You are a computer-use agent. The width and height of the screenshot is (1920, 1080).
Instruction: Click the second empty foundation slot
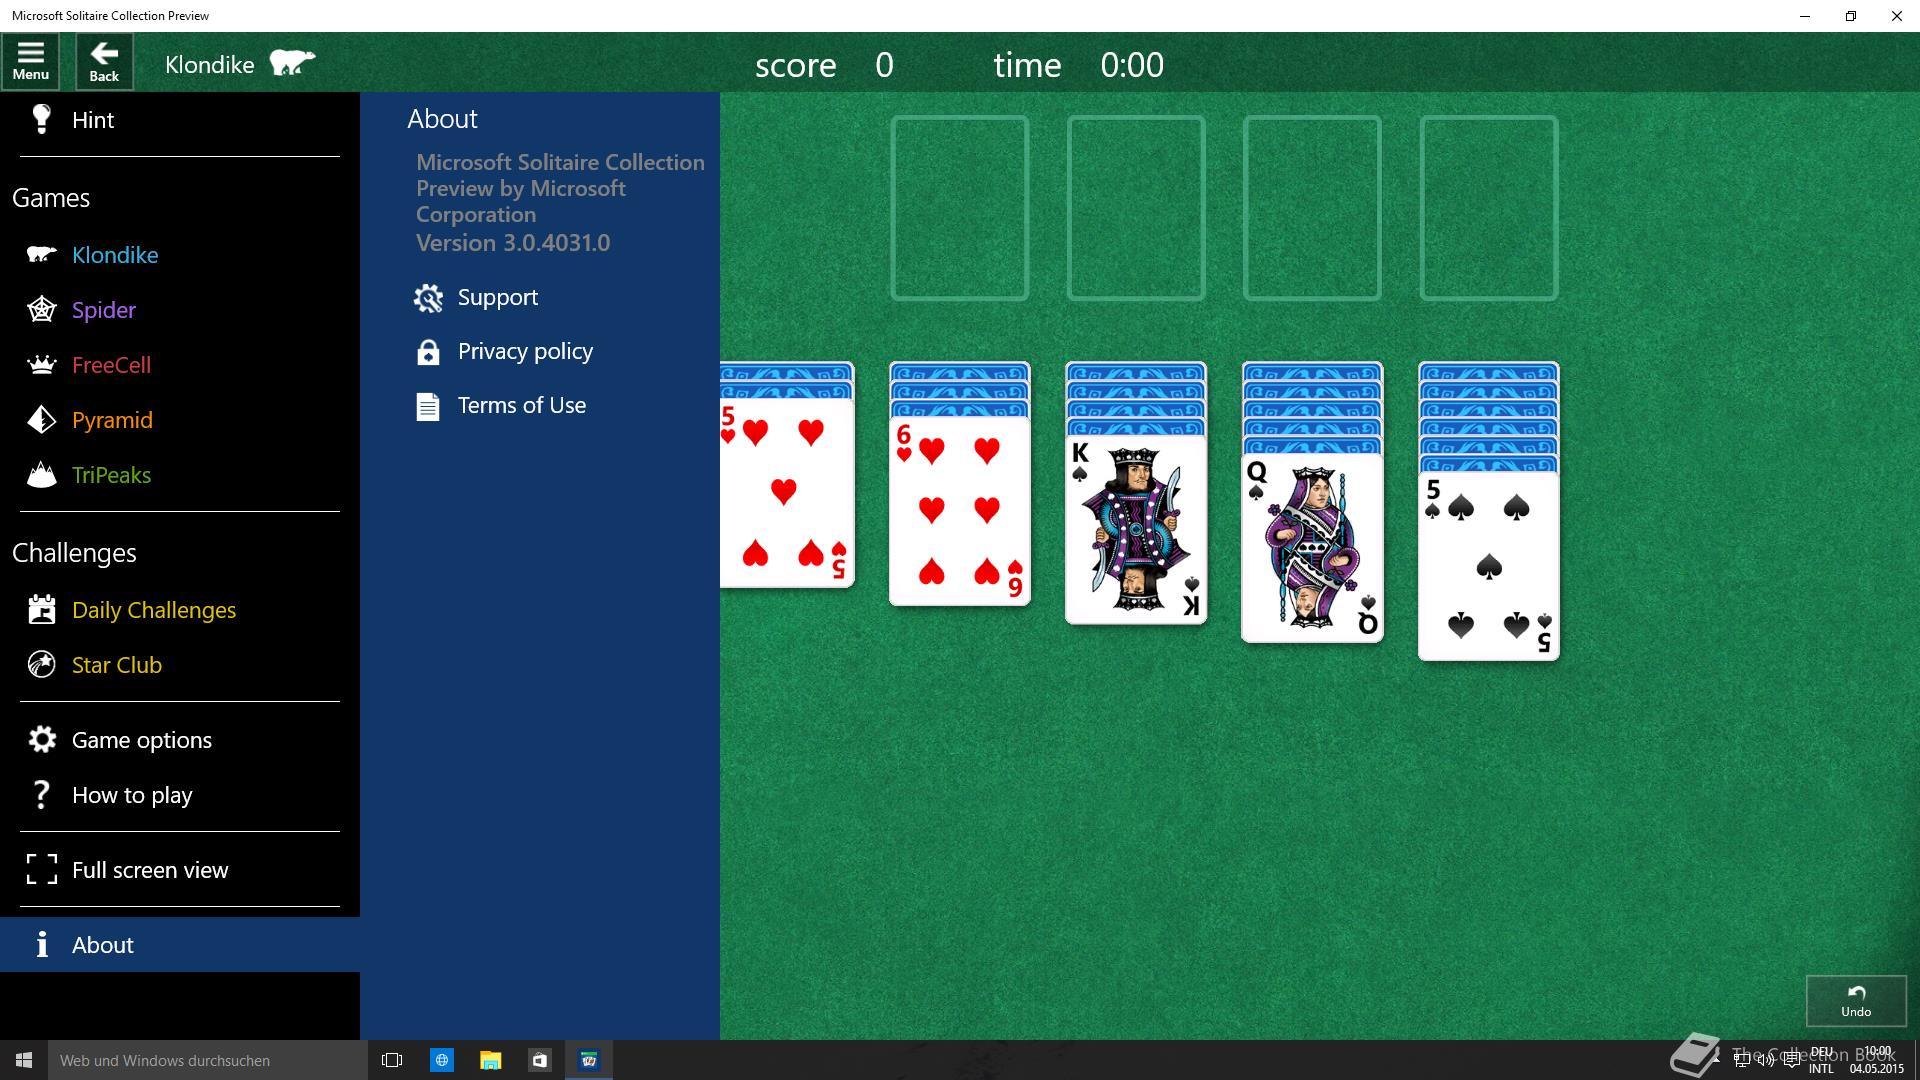pos(1136,208)
